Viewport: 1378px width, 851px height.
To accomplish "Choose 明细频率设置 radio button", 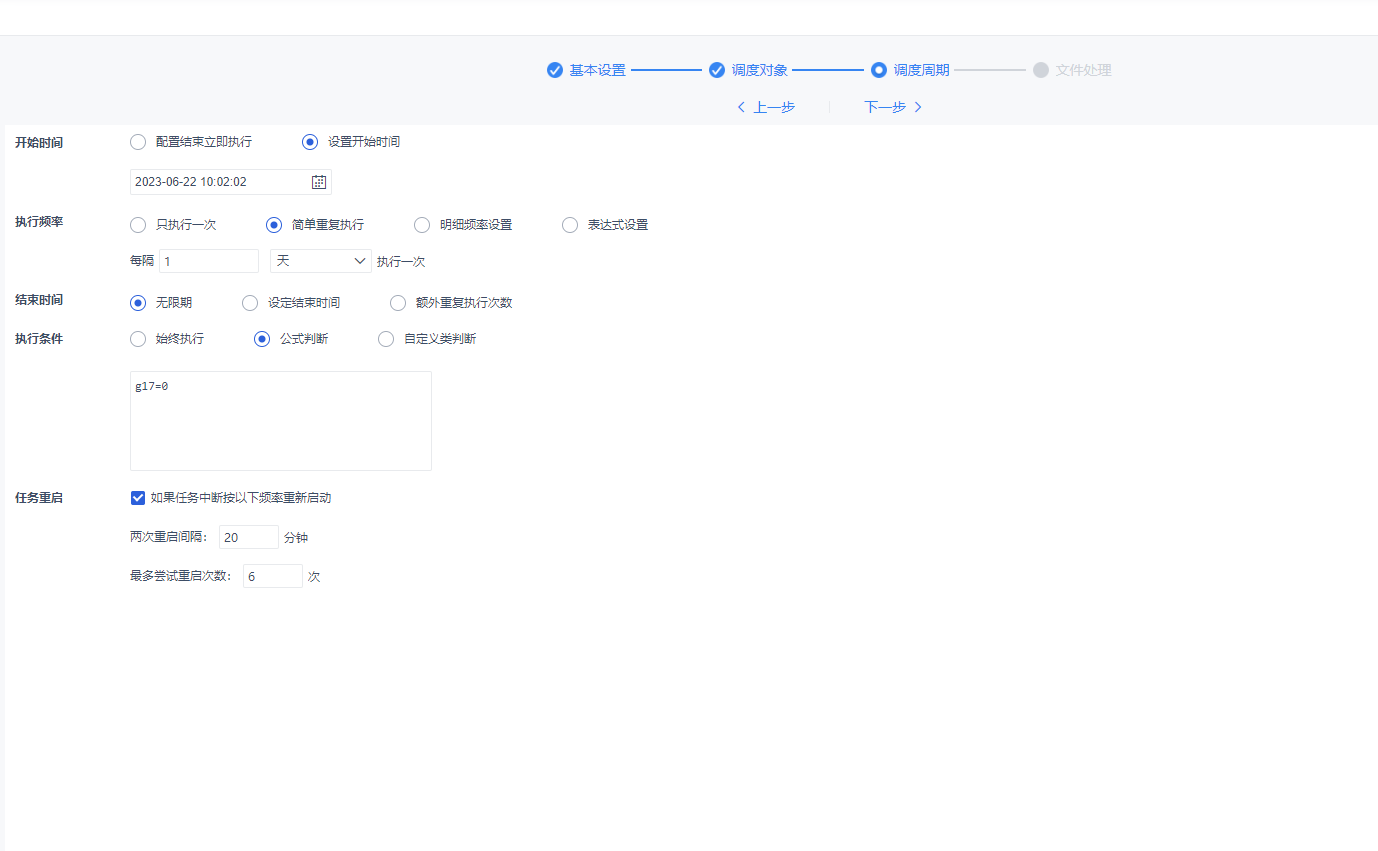I will pos(422,225).
